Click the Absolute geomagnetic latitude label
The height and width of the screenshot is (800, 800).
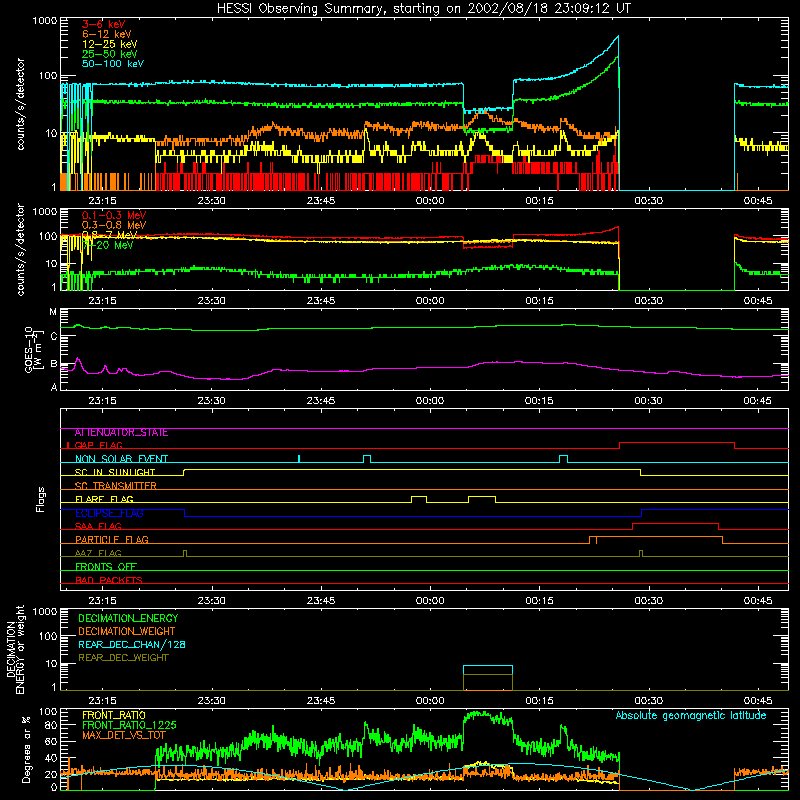point(691,716)
